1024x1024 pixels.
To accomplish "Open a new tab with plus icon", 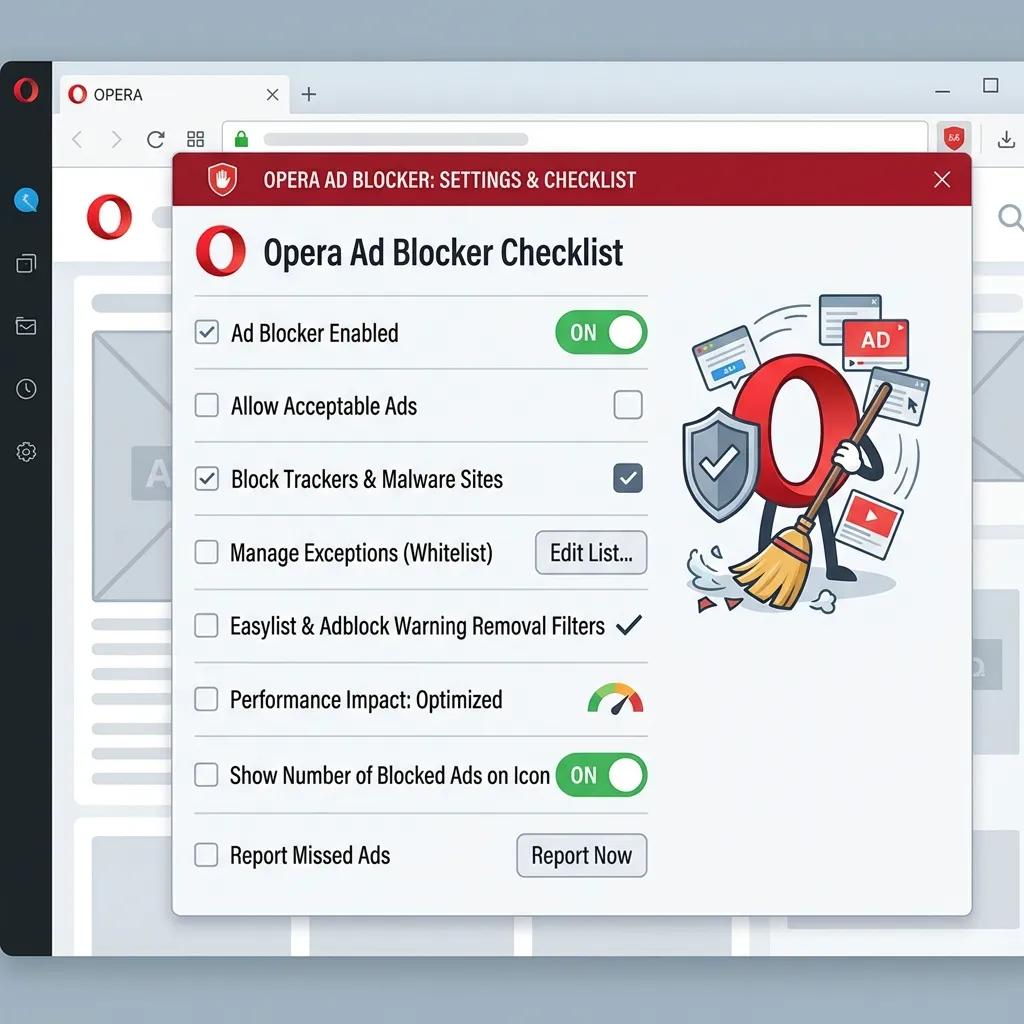I will point(309,94).
